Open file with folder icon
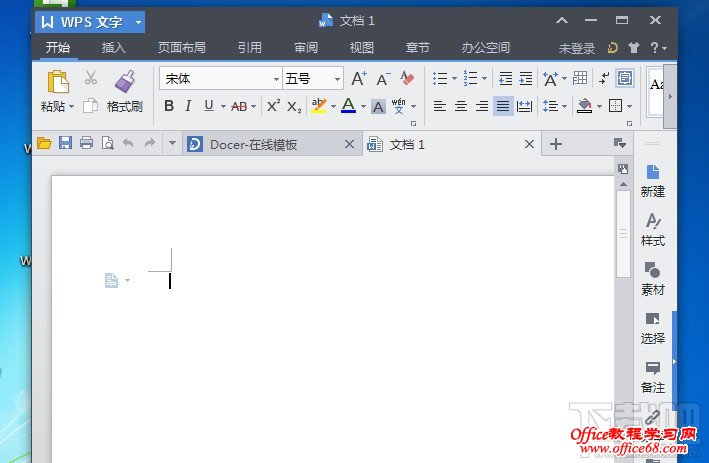Image resolution: width=709 pixels, height=463 pixels. pyautogui.click(x=44, y=143)
